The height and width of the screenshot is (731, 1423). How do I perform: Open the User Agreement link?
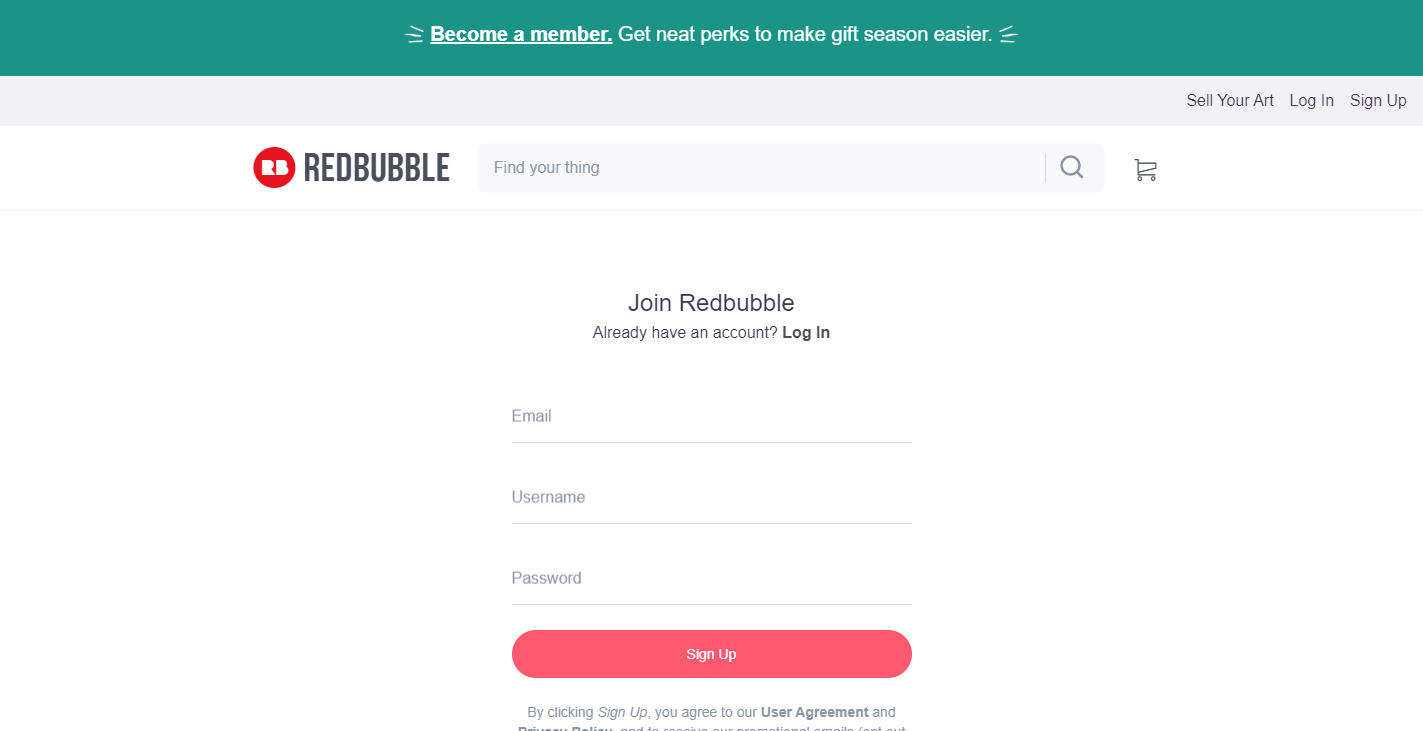coord(814,712)
